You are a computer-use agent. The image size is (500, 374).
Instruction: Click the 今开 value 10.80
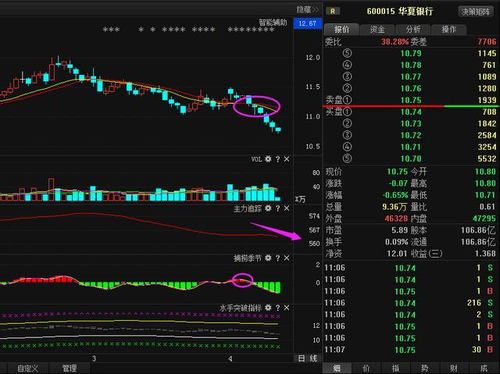(485, 172)
